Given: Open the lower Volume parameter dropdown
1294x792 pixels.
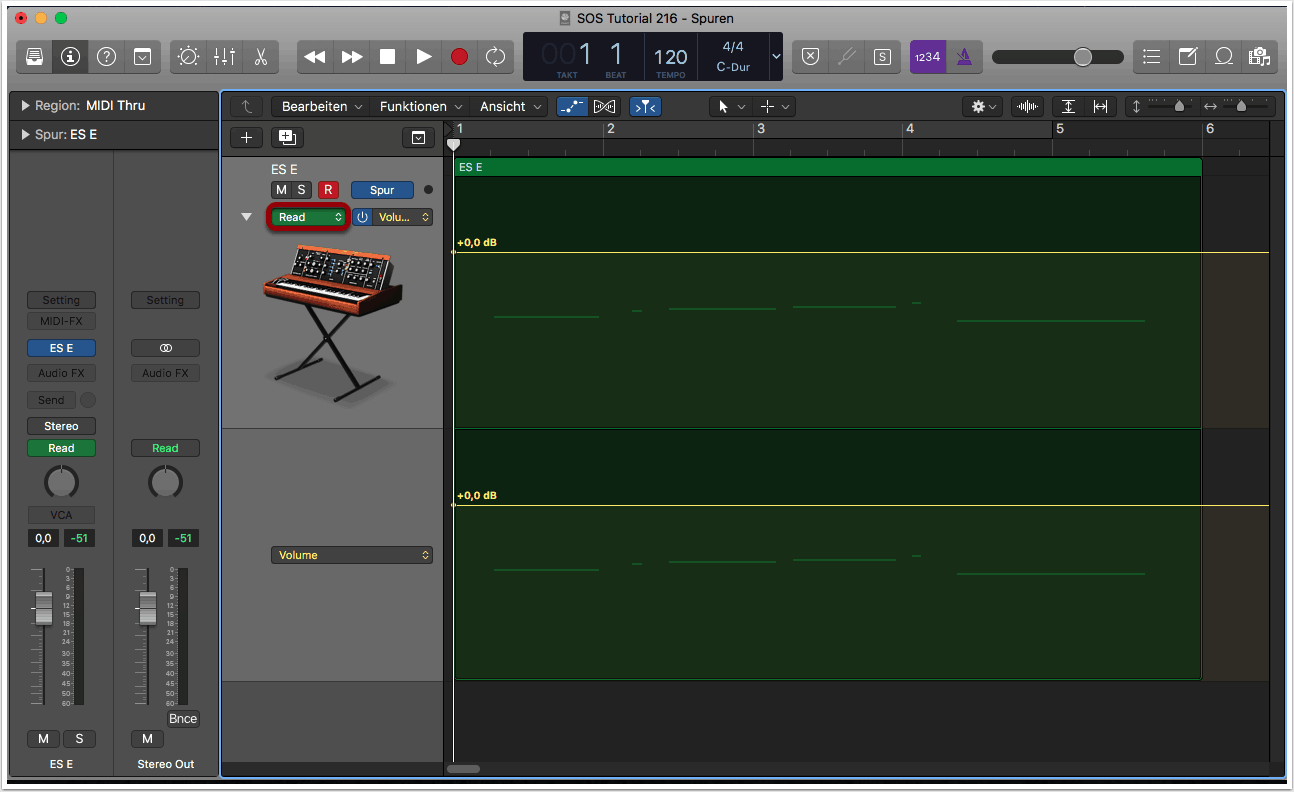Looking at the screenshot, I should (351, 555).
